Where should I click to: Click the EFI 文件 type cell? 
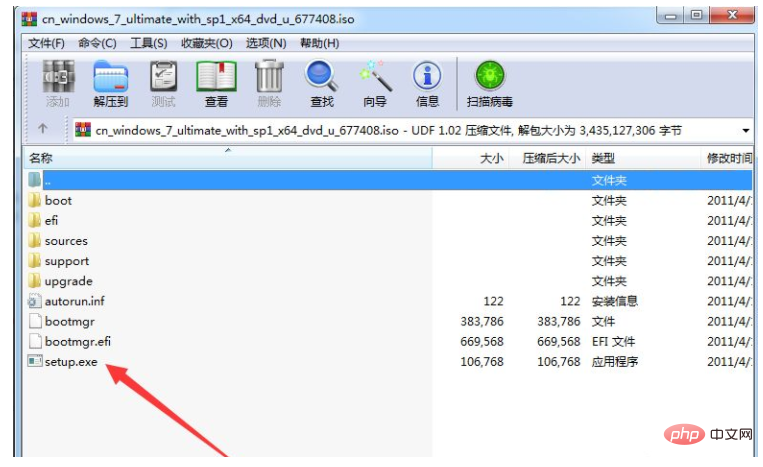click(613, 341)
